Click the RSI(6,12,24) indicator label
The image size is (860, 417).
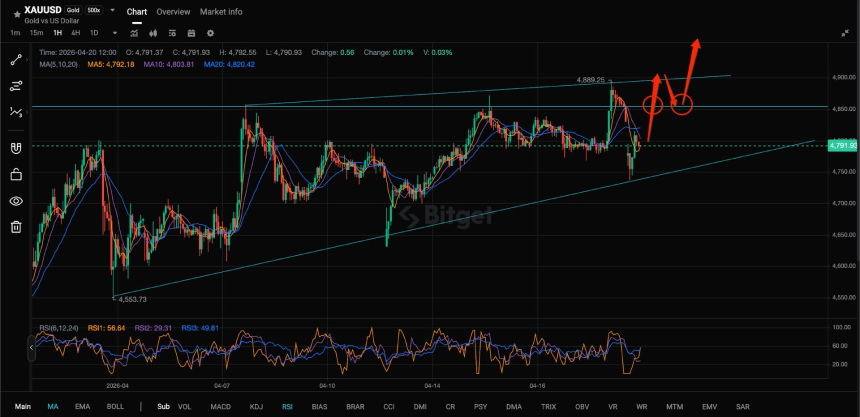[59, 328]
